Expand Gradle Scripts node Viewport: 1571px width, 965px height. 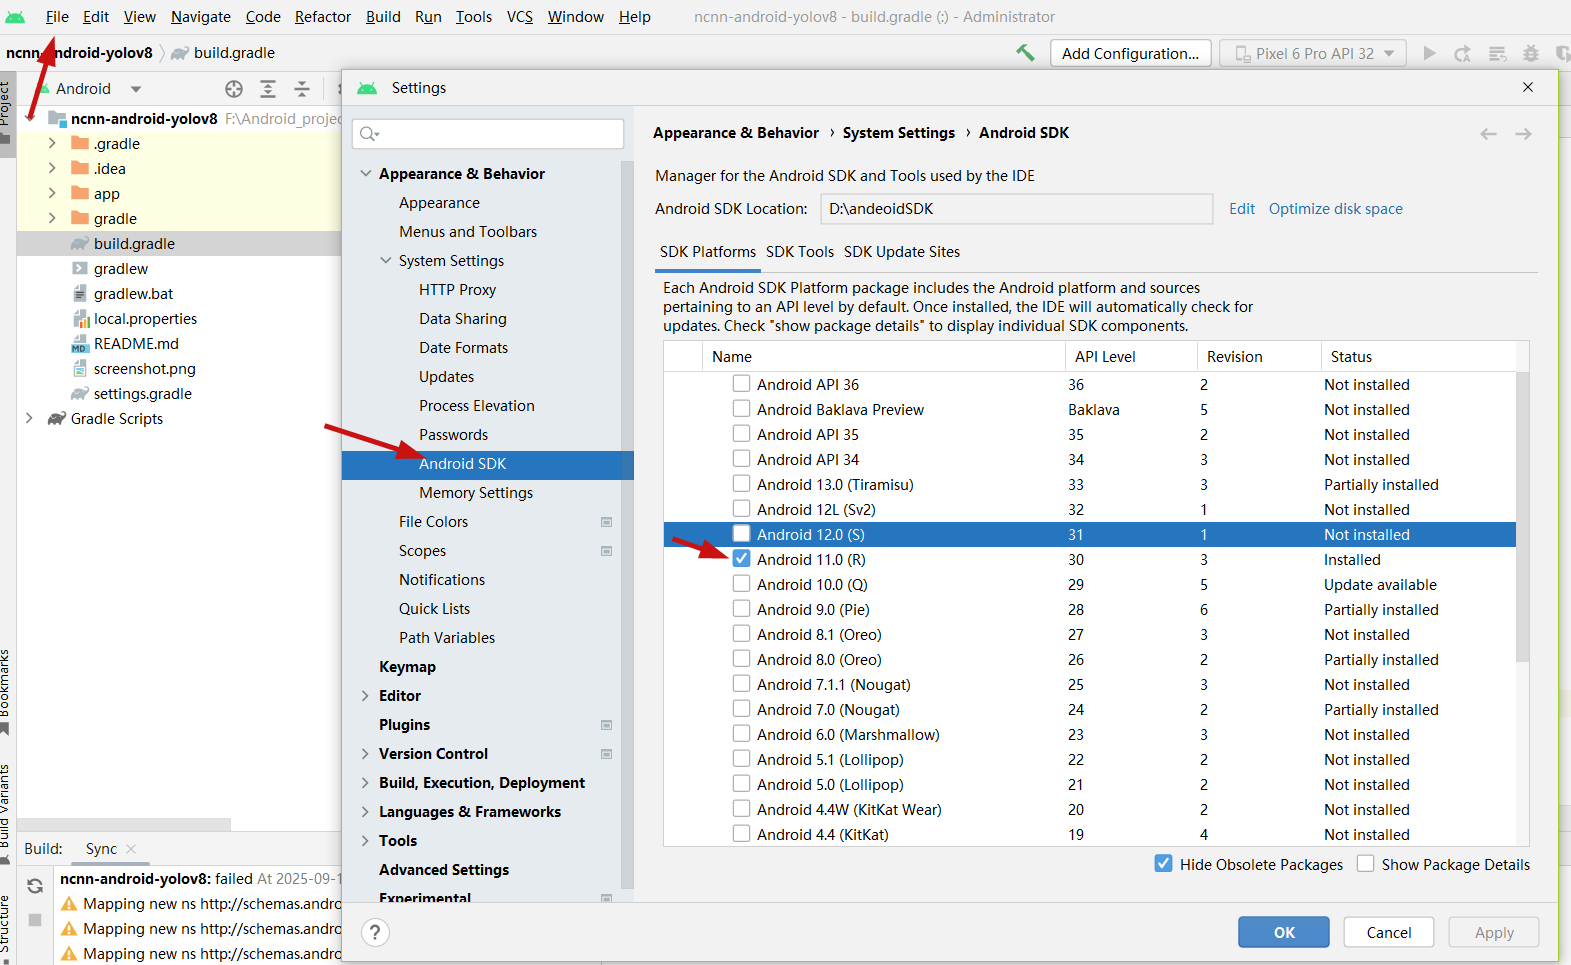point(29,419)
